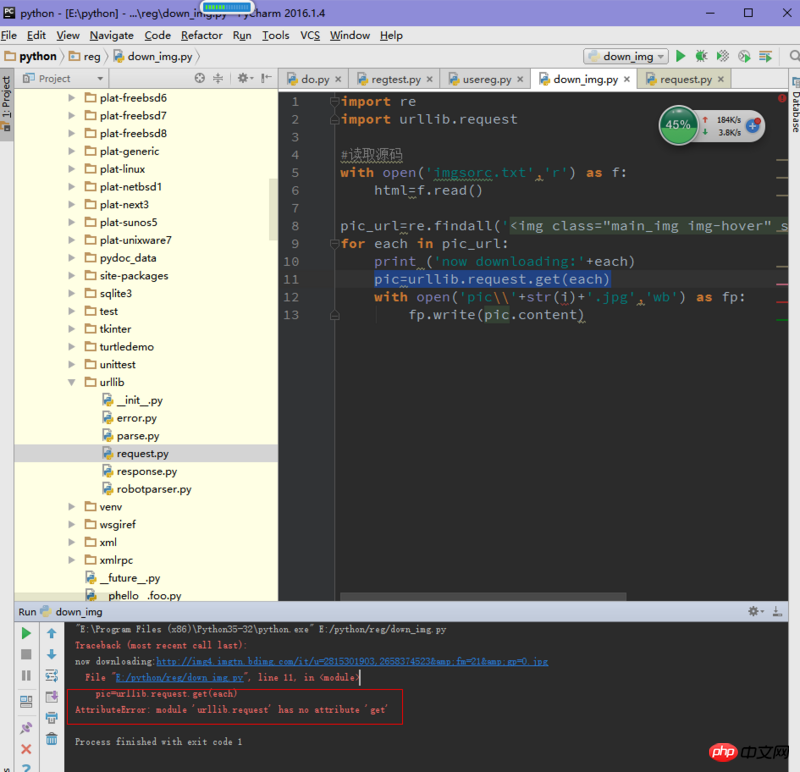Start debugging with the bug icon
This screenshot has height=772, width=800.
pos(701,57)
